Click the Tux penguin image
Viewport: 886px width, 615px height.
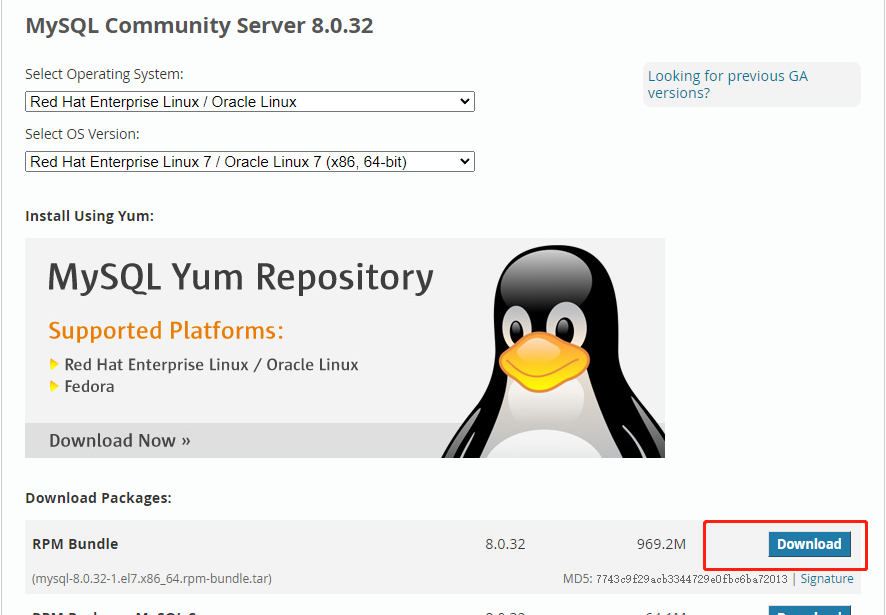click(554, 352)
